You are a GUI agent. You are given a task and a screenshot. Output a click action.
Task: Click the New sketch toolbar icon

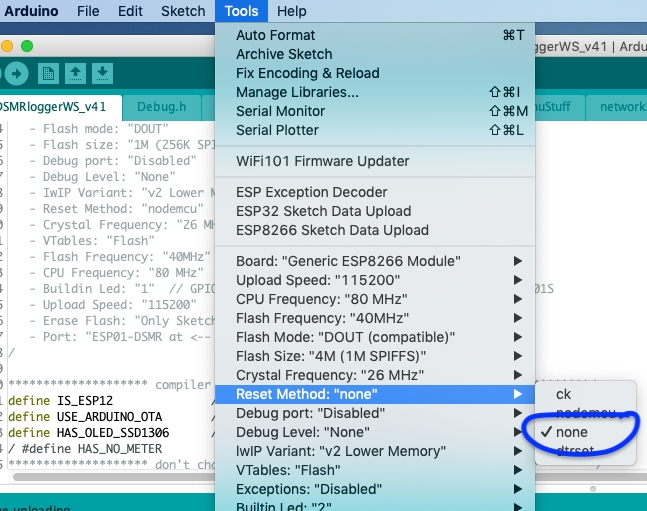(48, 73)
